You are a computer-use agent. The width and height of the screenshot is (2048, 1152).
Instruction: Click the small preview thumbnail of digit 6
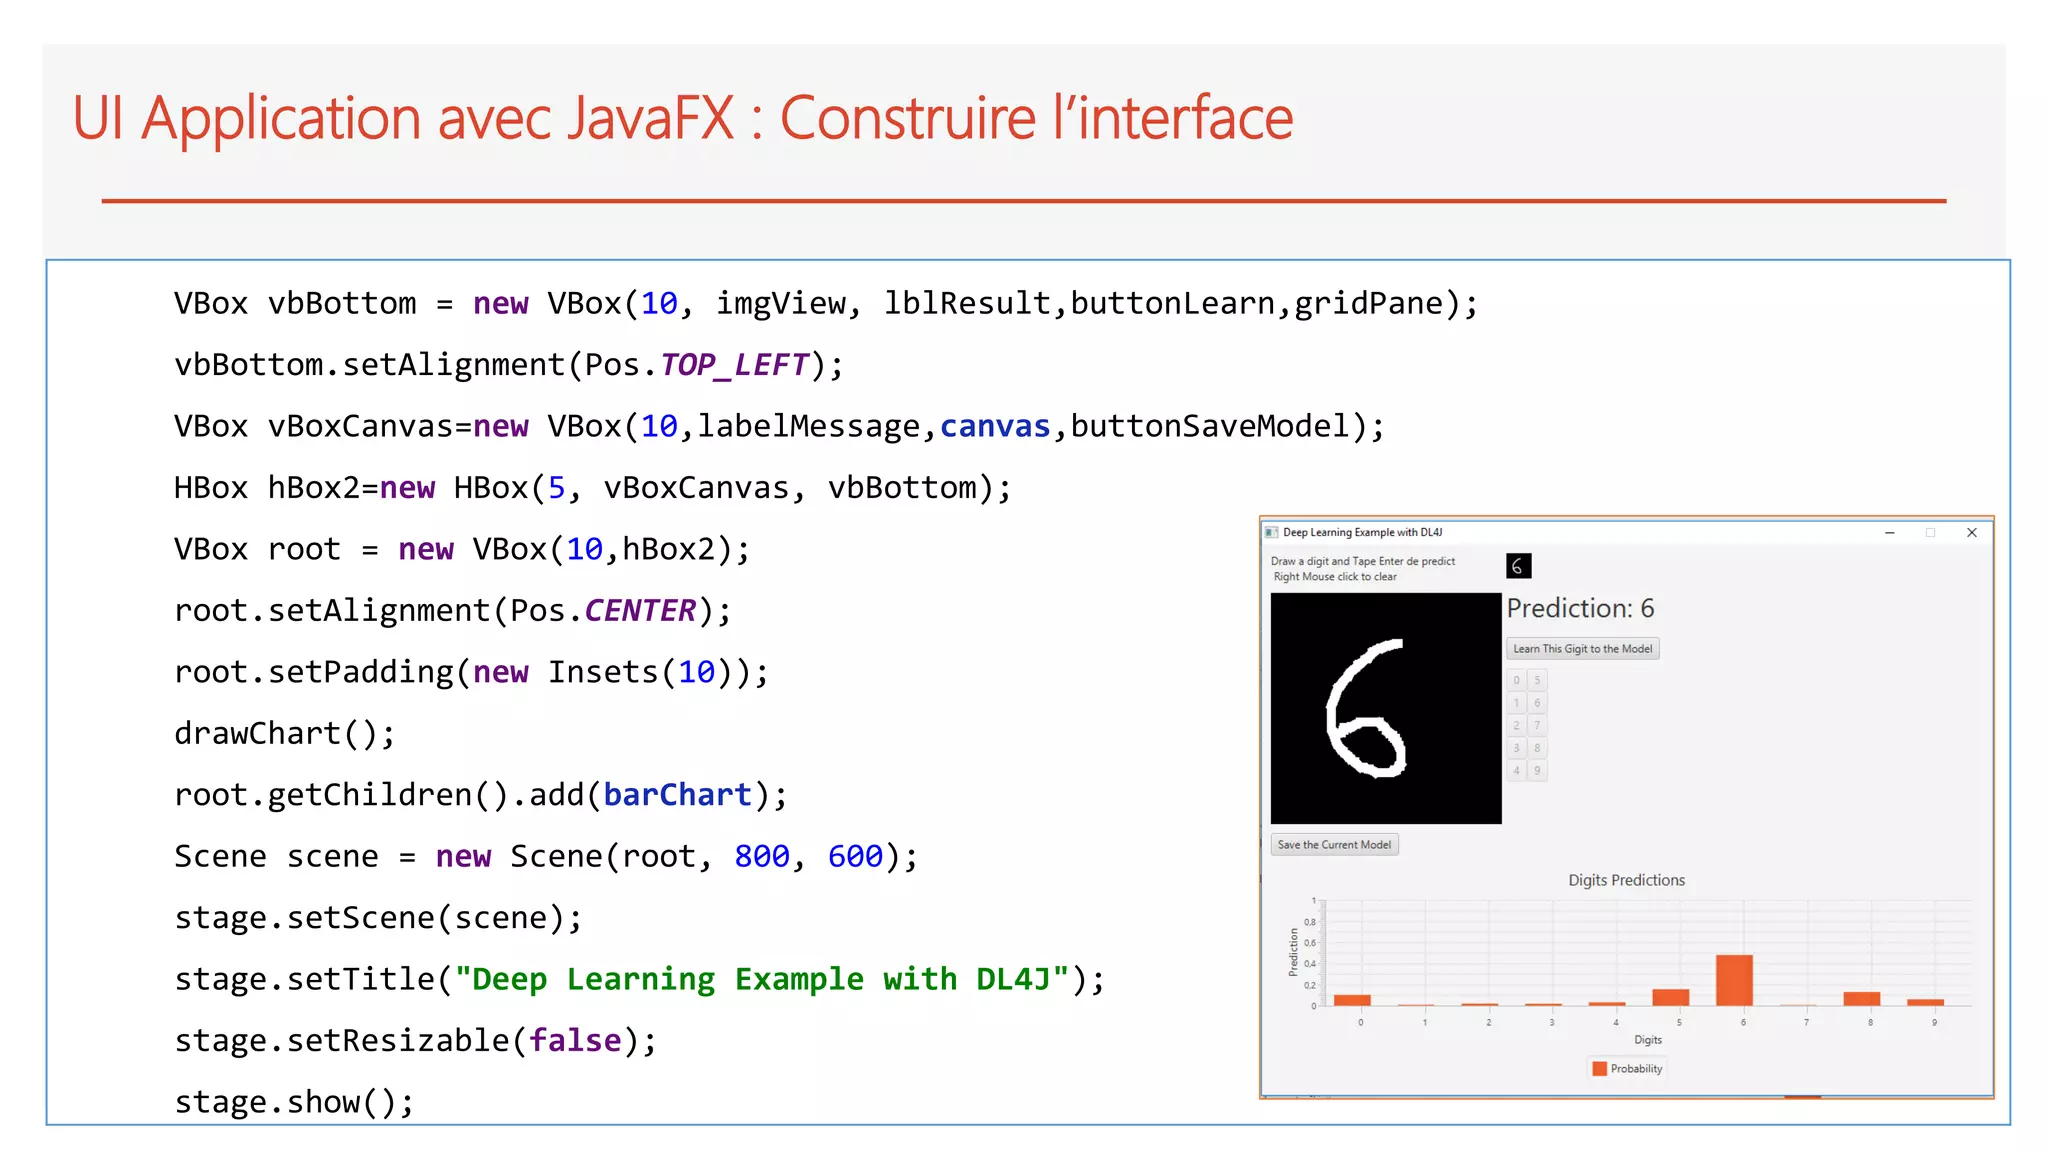(x=1518, y=566)
